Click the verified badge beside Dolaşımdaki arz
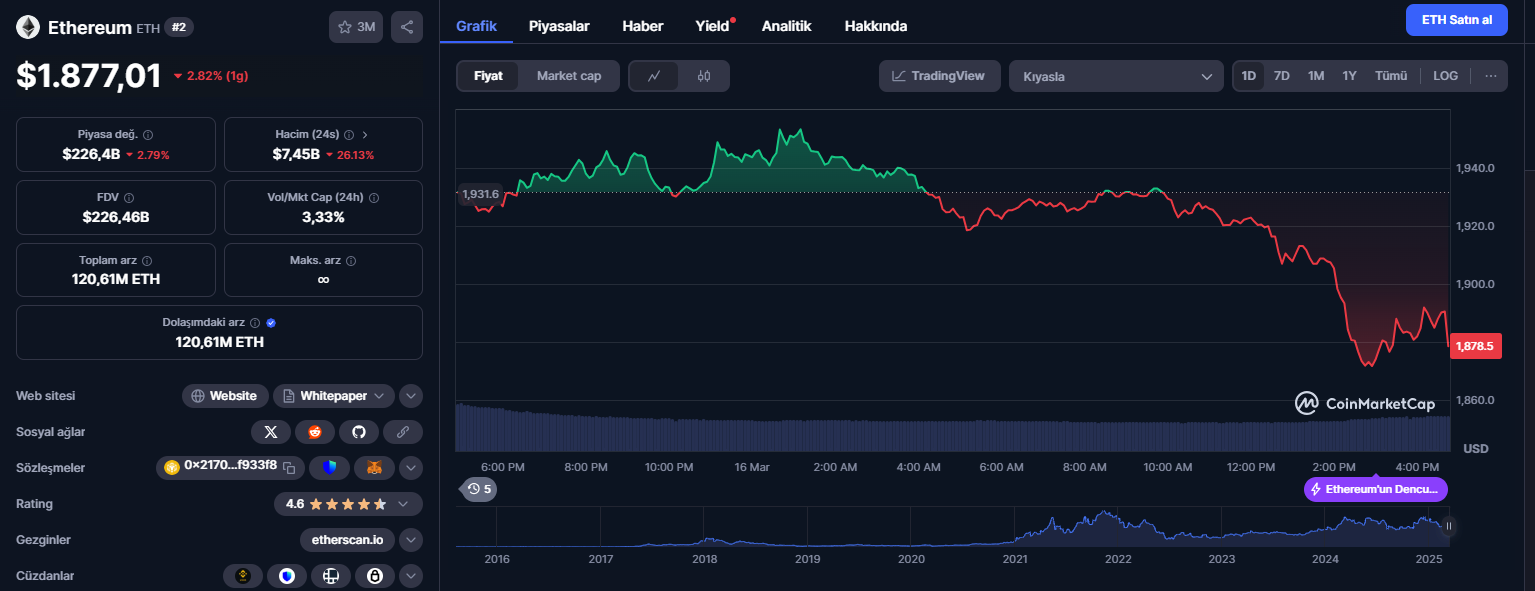 click(x=271, y=323)
